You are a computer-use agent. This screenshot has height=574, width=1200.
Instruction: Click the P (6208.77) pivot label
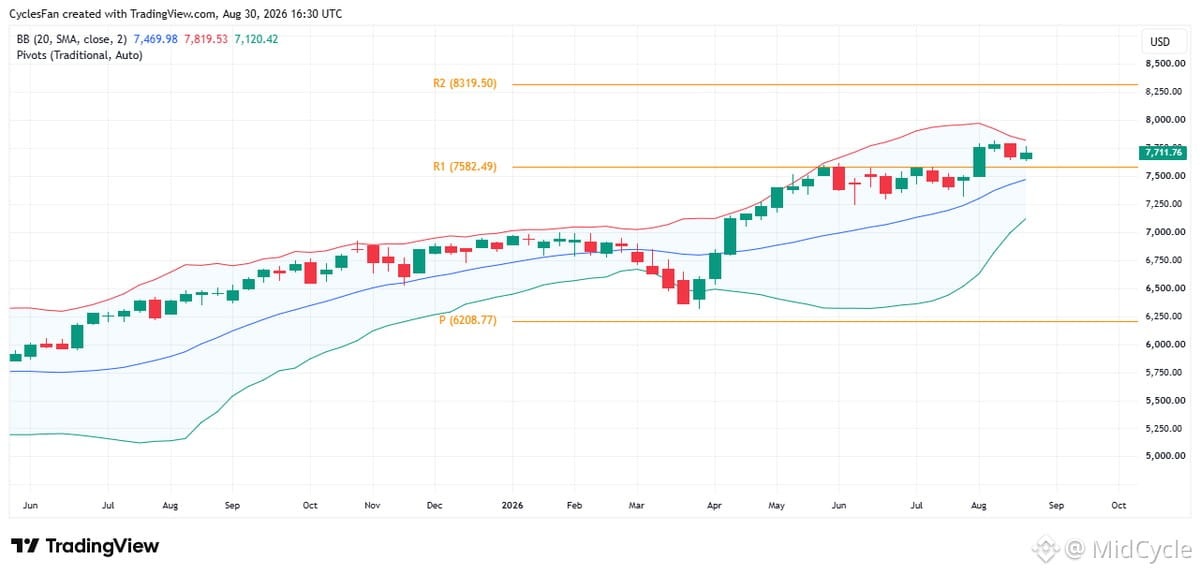pyautogui.click(x=468, y=321)
